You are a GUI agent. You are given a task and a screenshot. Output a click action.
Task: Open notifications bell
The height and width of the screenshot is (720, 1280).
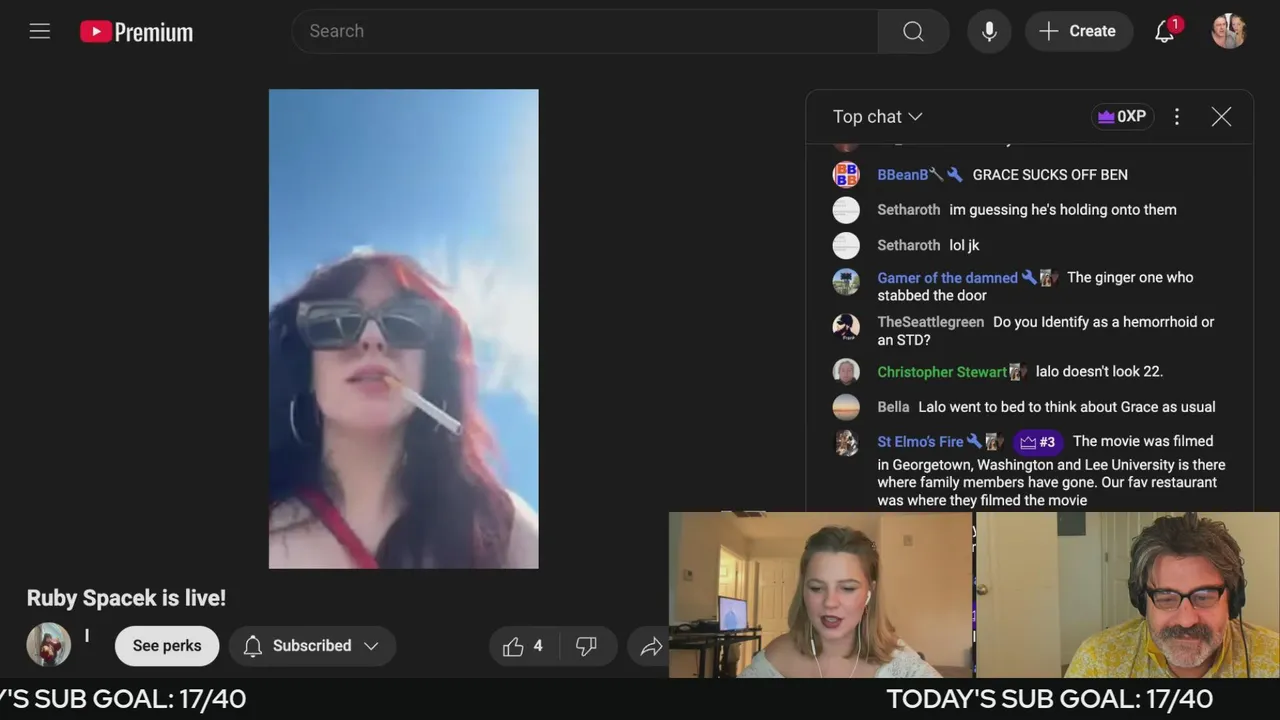[1165, 31]
